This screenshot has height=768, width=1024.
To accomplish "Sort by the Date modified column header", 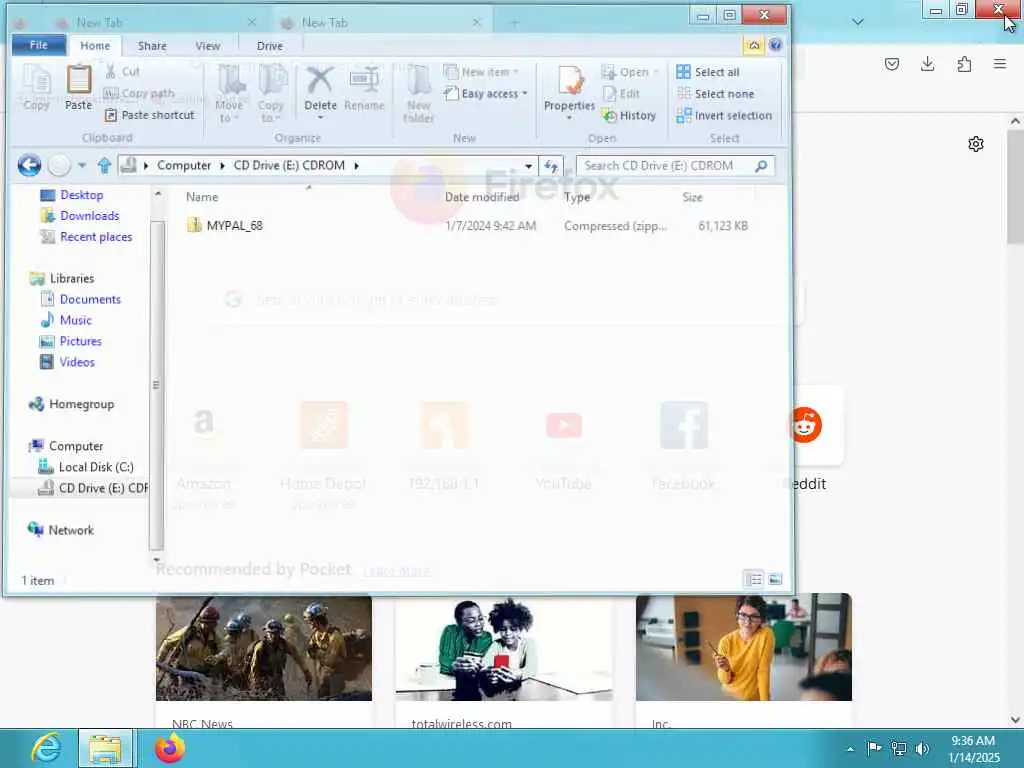I will tap(482, 197).
